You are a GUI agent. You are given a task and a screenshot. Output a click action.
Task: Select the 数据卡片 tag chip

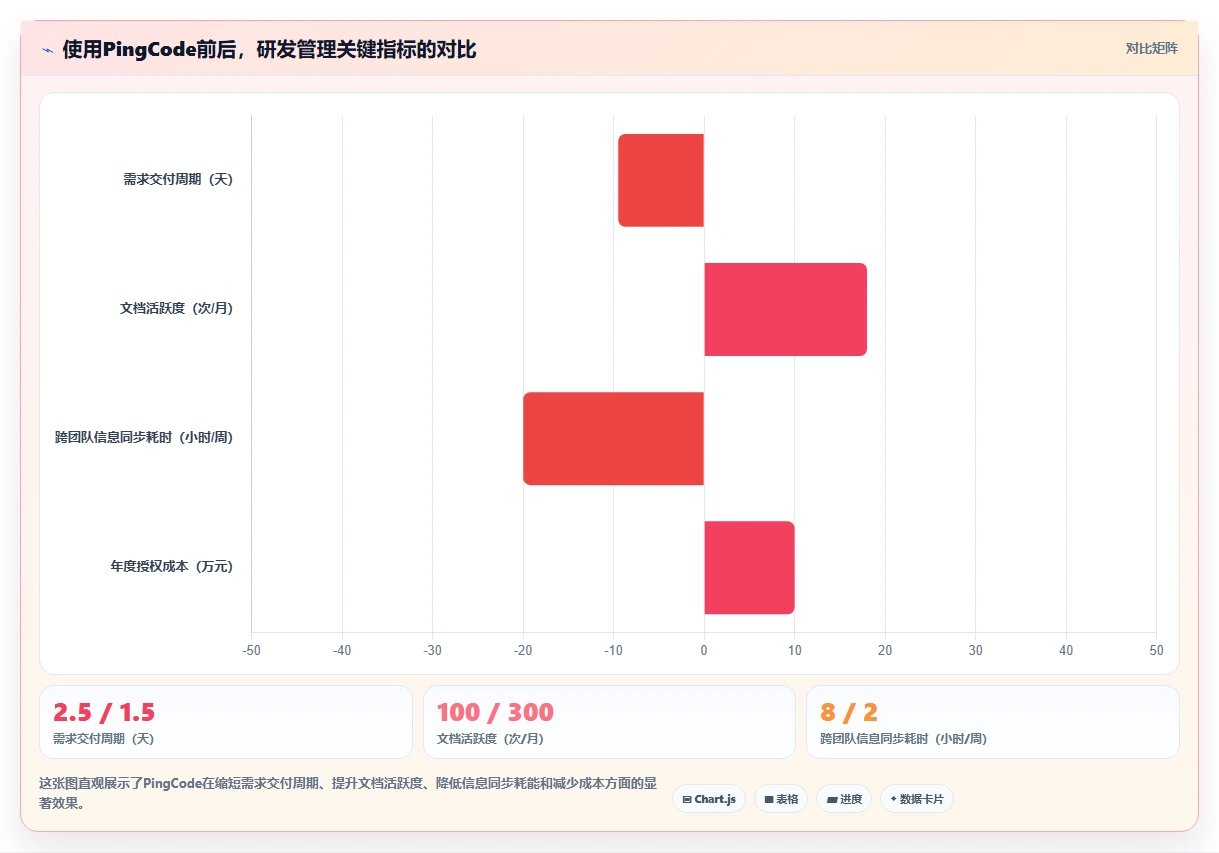pyautogui.click(x=917, y=799)
